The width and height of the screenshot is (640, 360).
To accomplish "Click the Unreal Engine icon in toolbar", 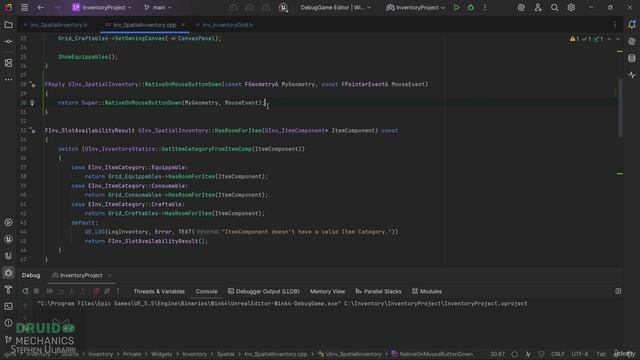I will tap(283, 7).
